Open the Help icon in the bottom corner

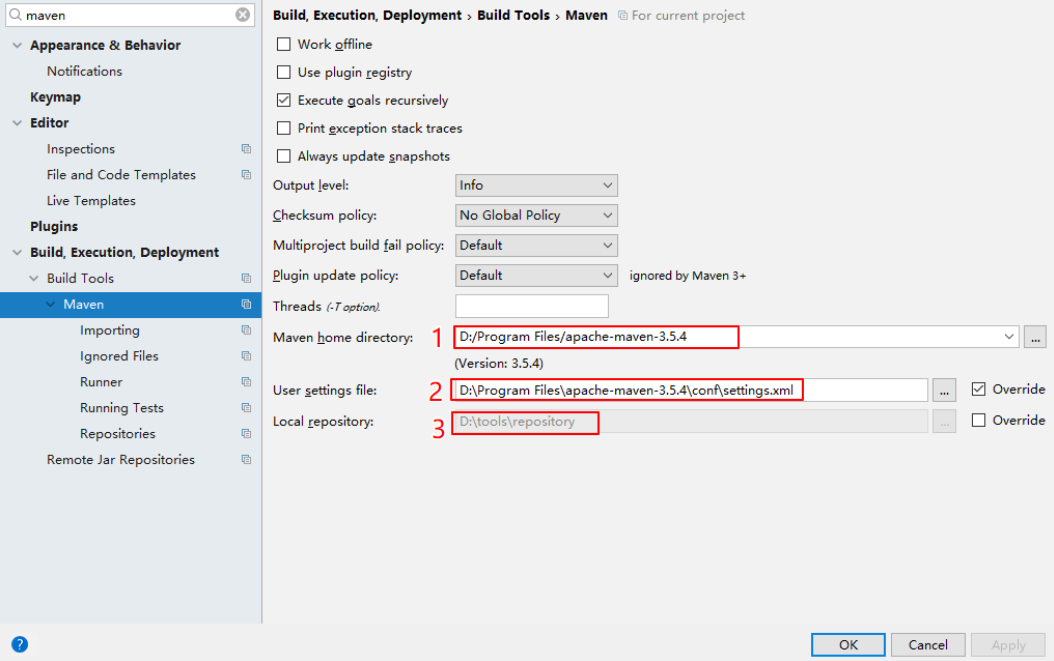click(x=19, y=644)
